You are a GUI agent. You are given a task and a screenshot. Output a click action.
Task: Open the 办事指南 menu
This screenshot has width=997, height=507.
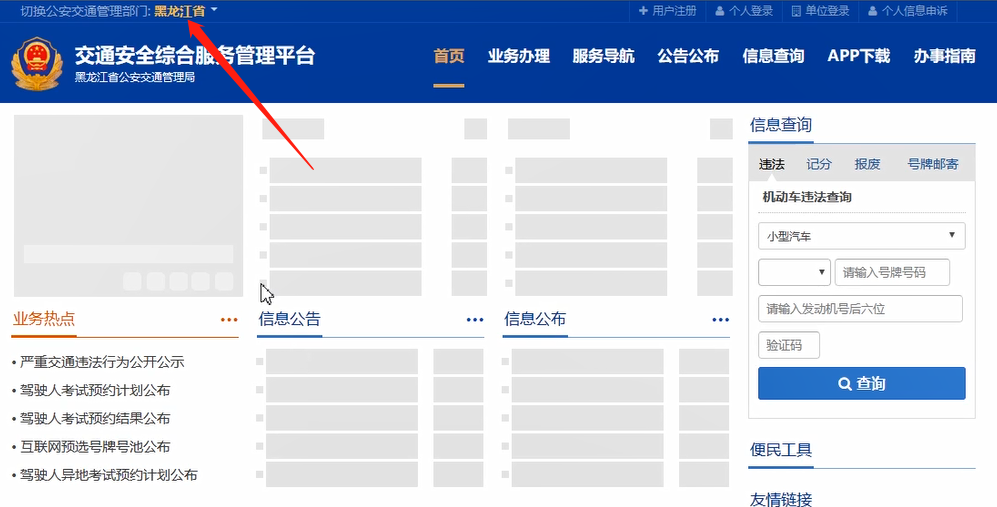pyautogui.click(x=944, y=56)
